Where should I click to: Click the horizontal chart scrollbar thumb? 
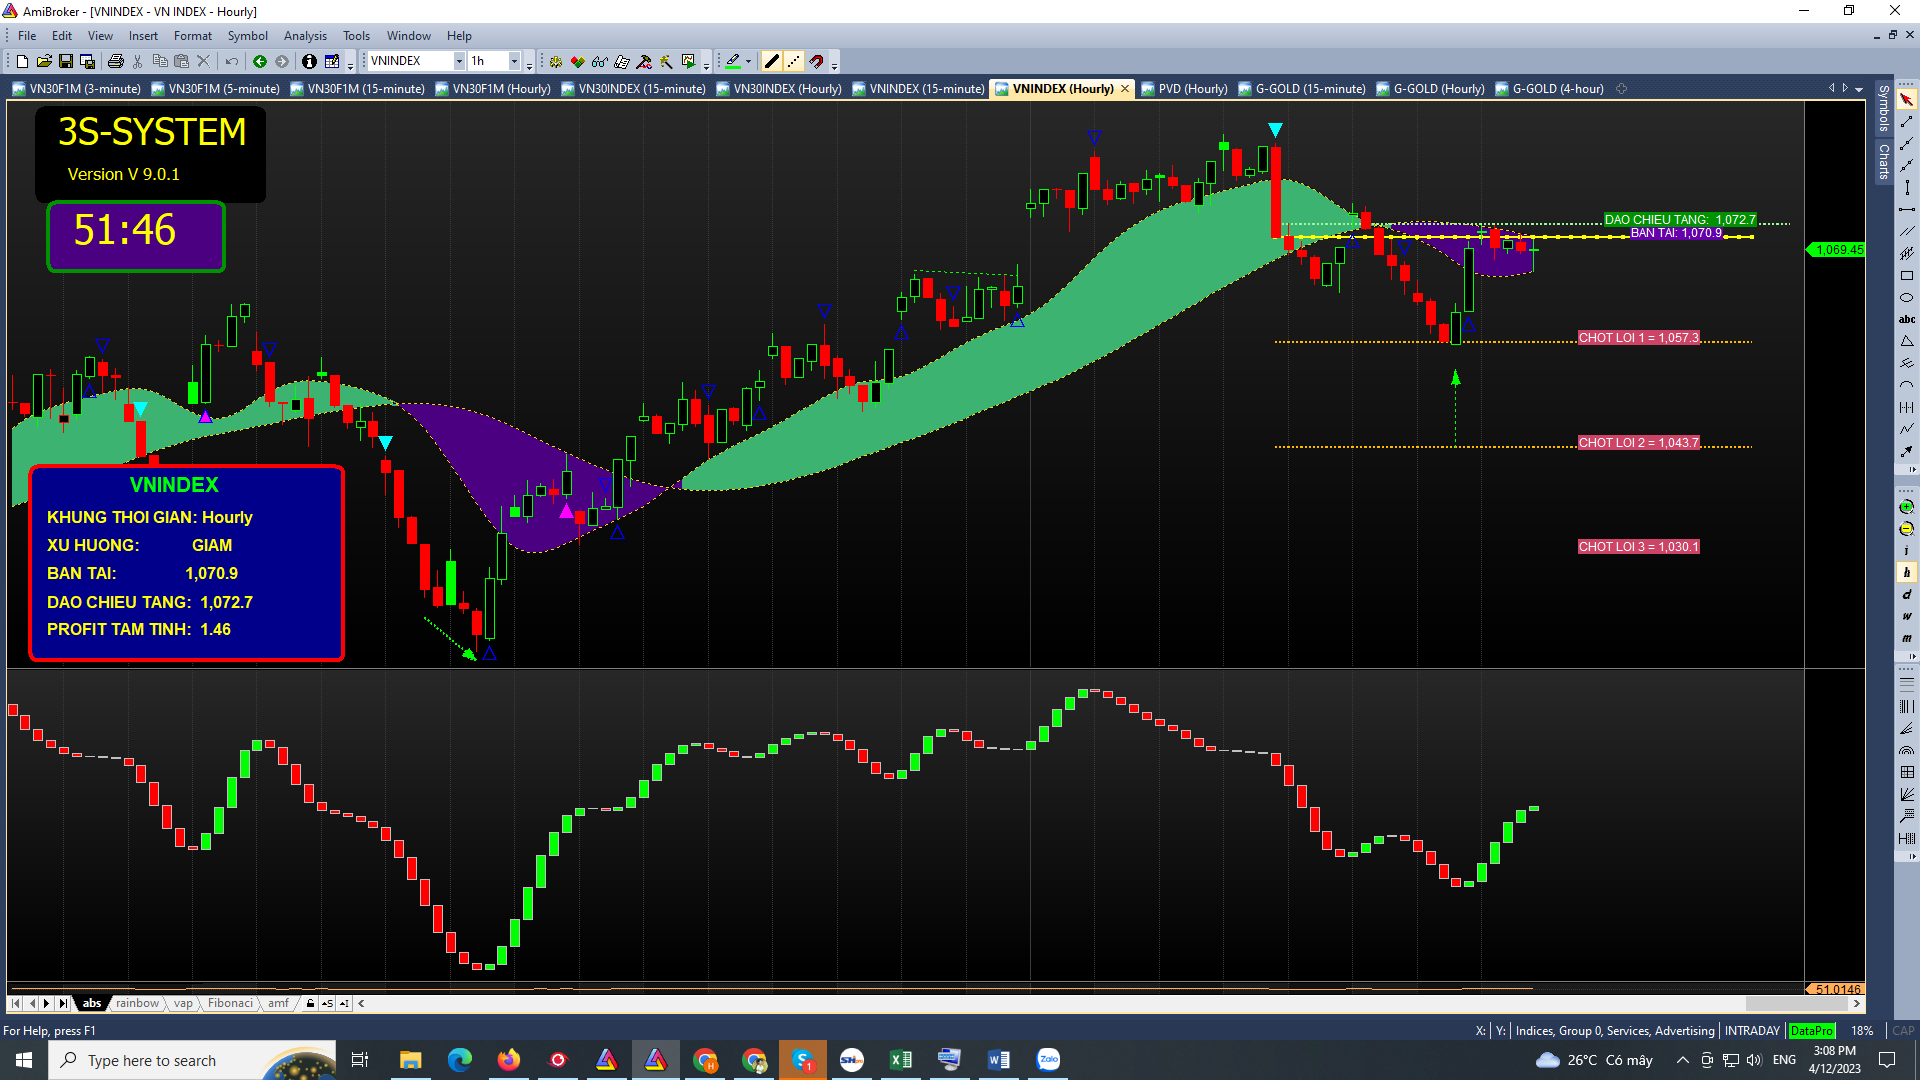(x=1795, y=1003)
